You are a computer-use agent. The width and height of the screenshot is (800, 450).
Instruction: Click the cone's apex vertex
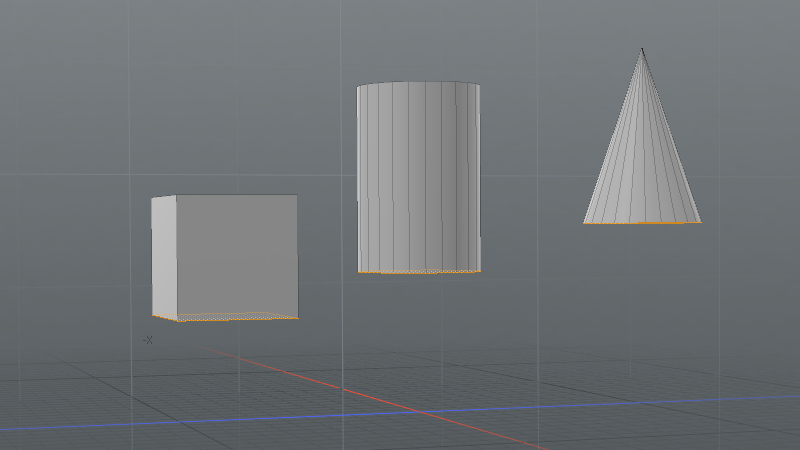642,49
